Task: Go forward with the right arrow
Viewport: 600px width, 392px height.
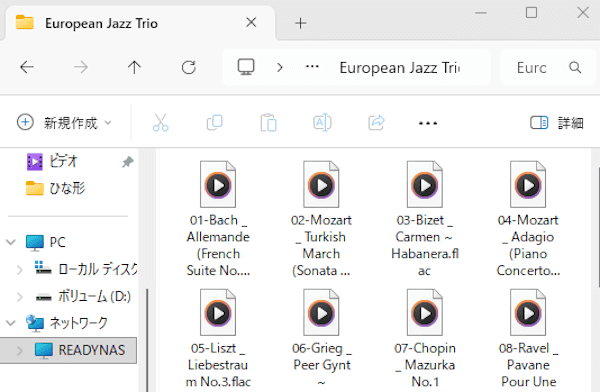Action: coord(80,67)
